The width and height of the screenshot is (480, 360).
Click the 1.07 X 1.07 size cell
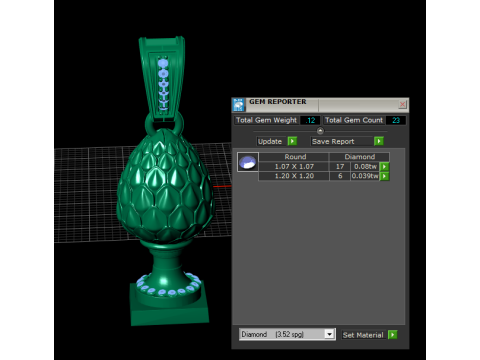(x=294, y=166)
